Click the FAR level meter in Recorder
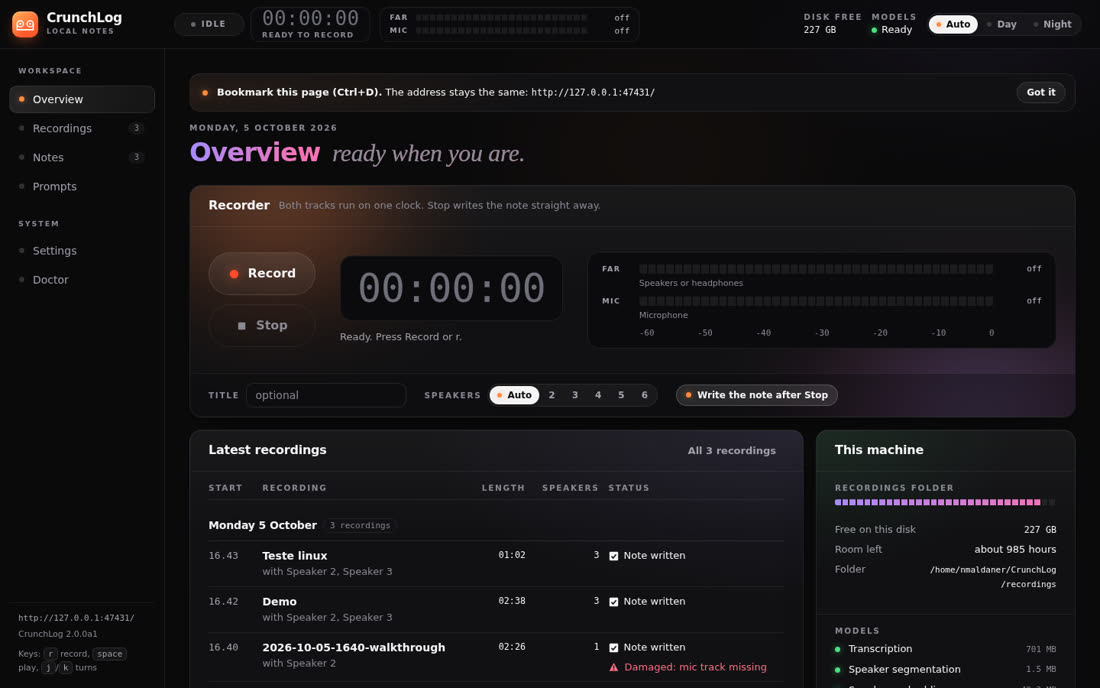Viewport: 1100px width, 688px height. click(x=816, y=269)
